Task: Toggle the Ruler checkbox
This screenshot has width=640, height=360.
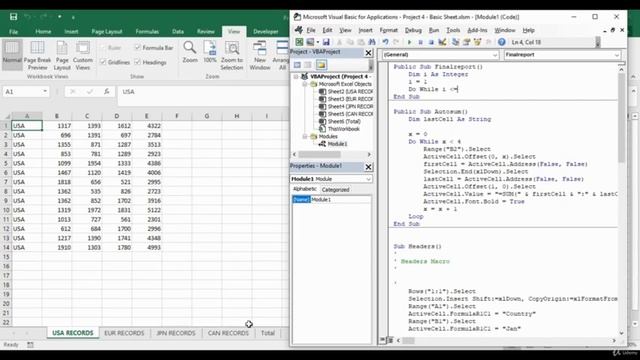Action: click(x=103, y=47)
